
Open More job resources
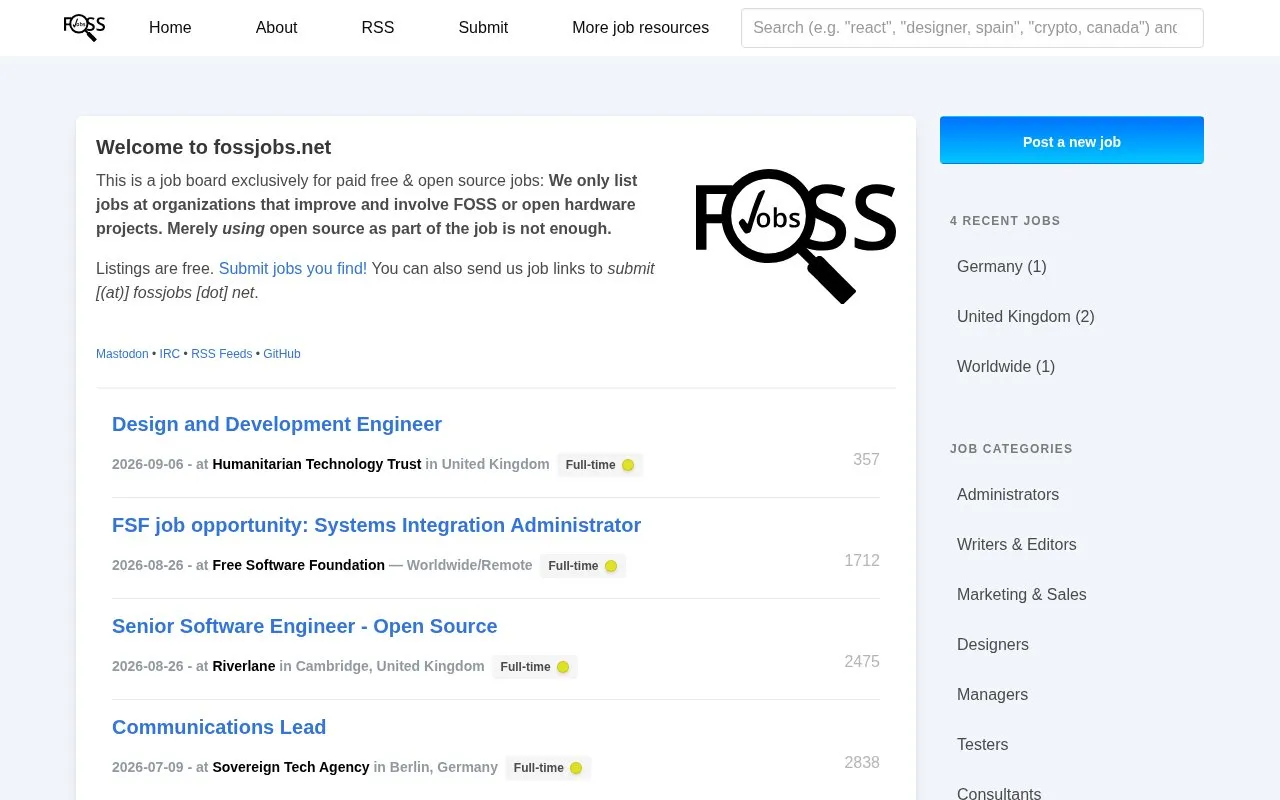pyautogui.click(x=640, y=28)
